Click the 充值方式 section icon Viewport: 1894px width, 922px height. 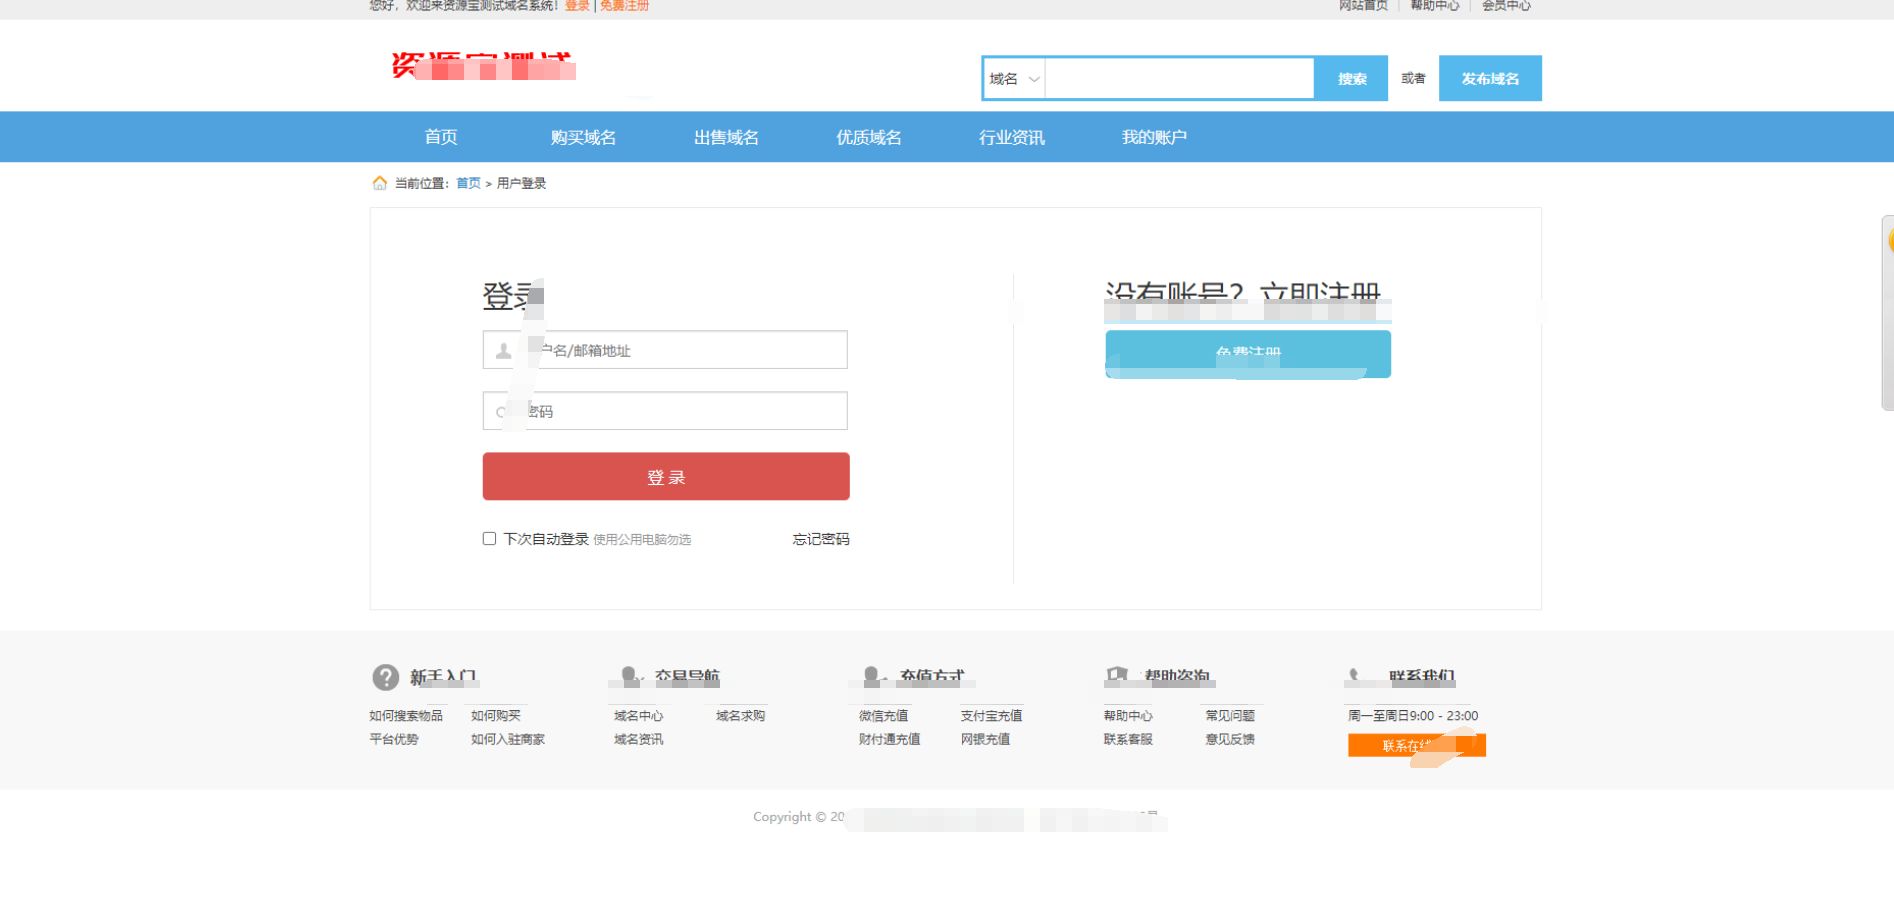[872, 676]
